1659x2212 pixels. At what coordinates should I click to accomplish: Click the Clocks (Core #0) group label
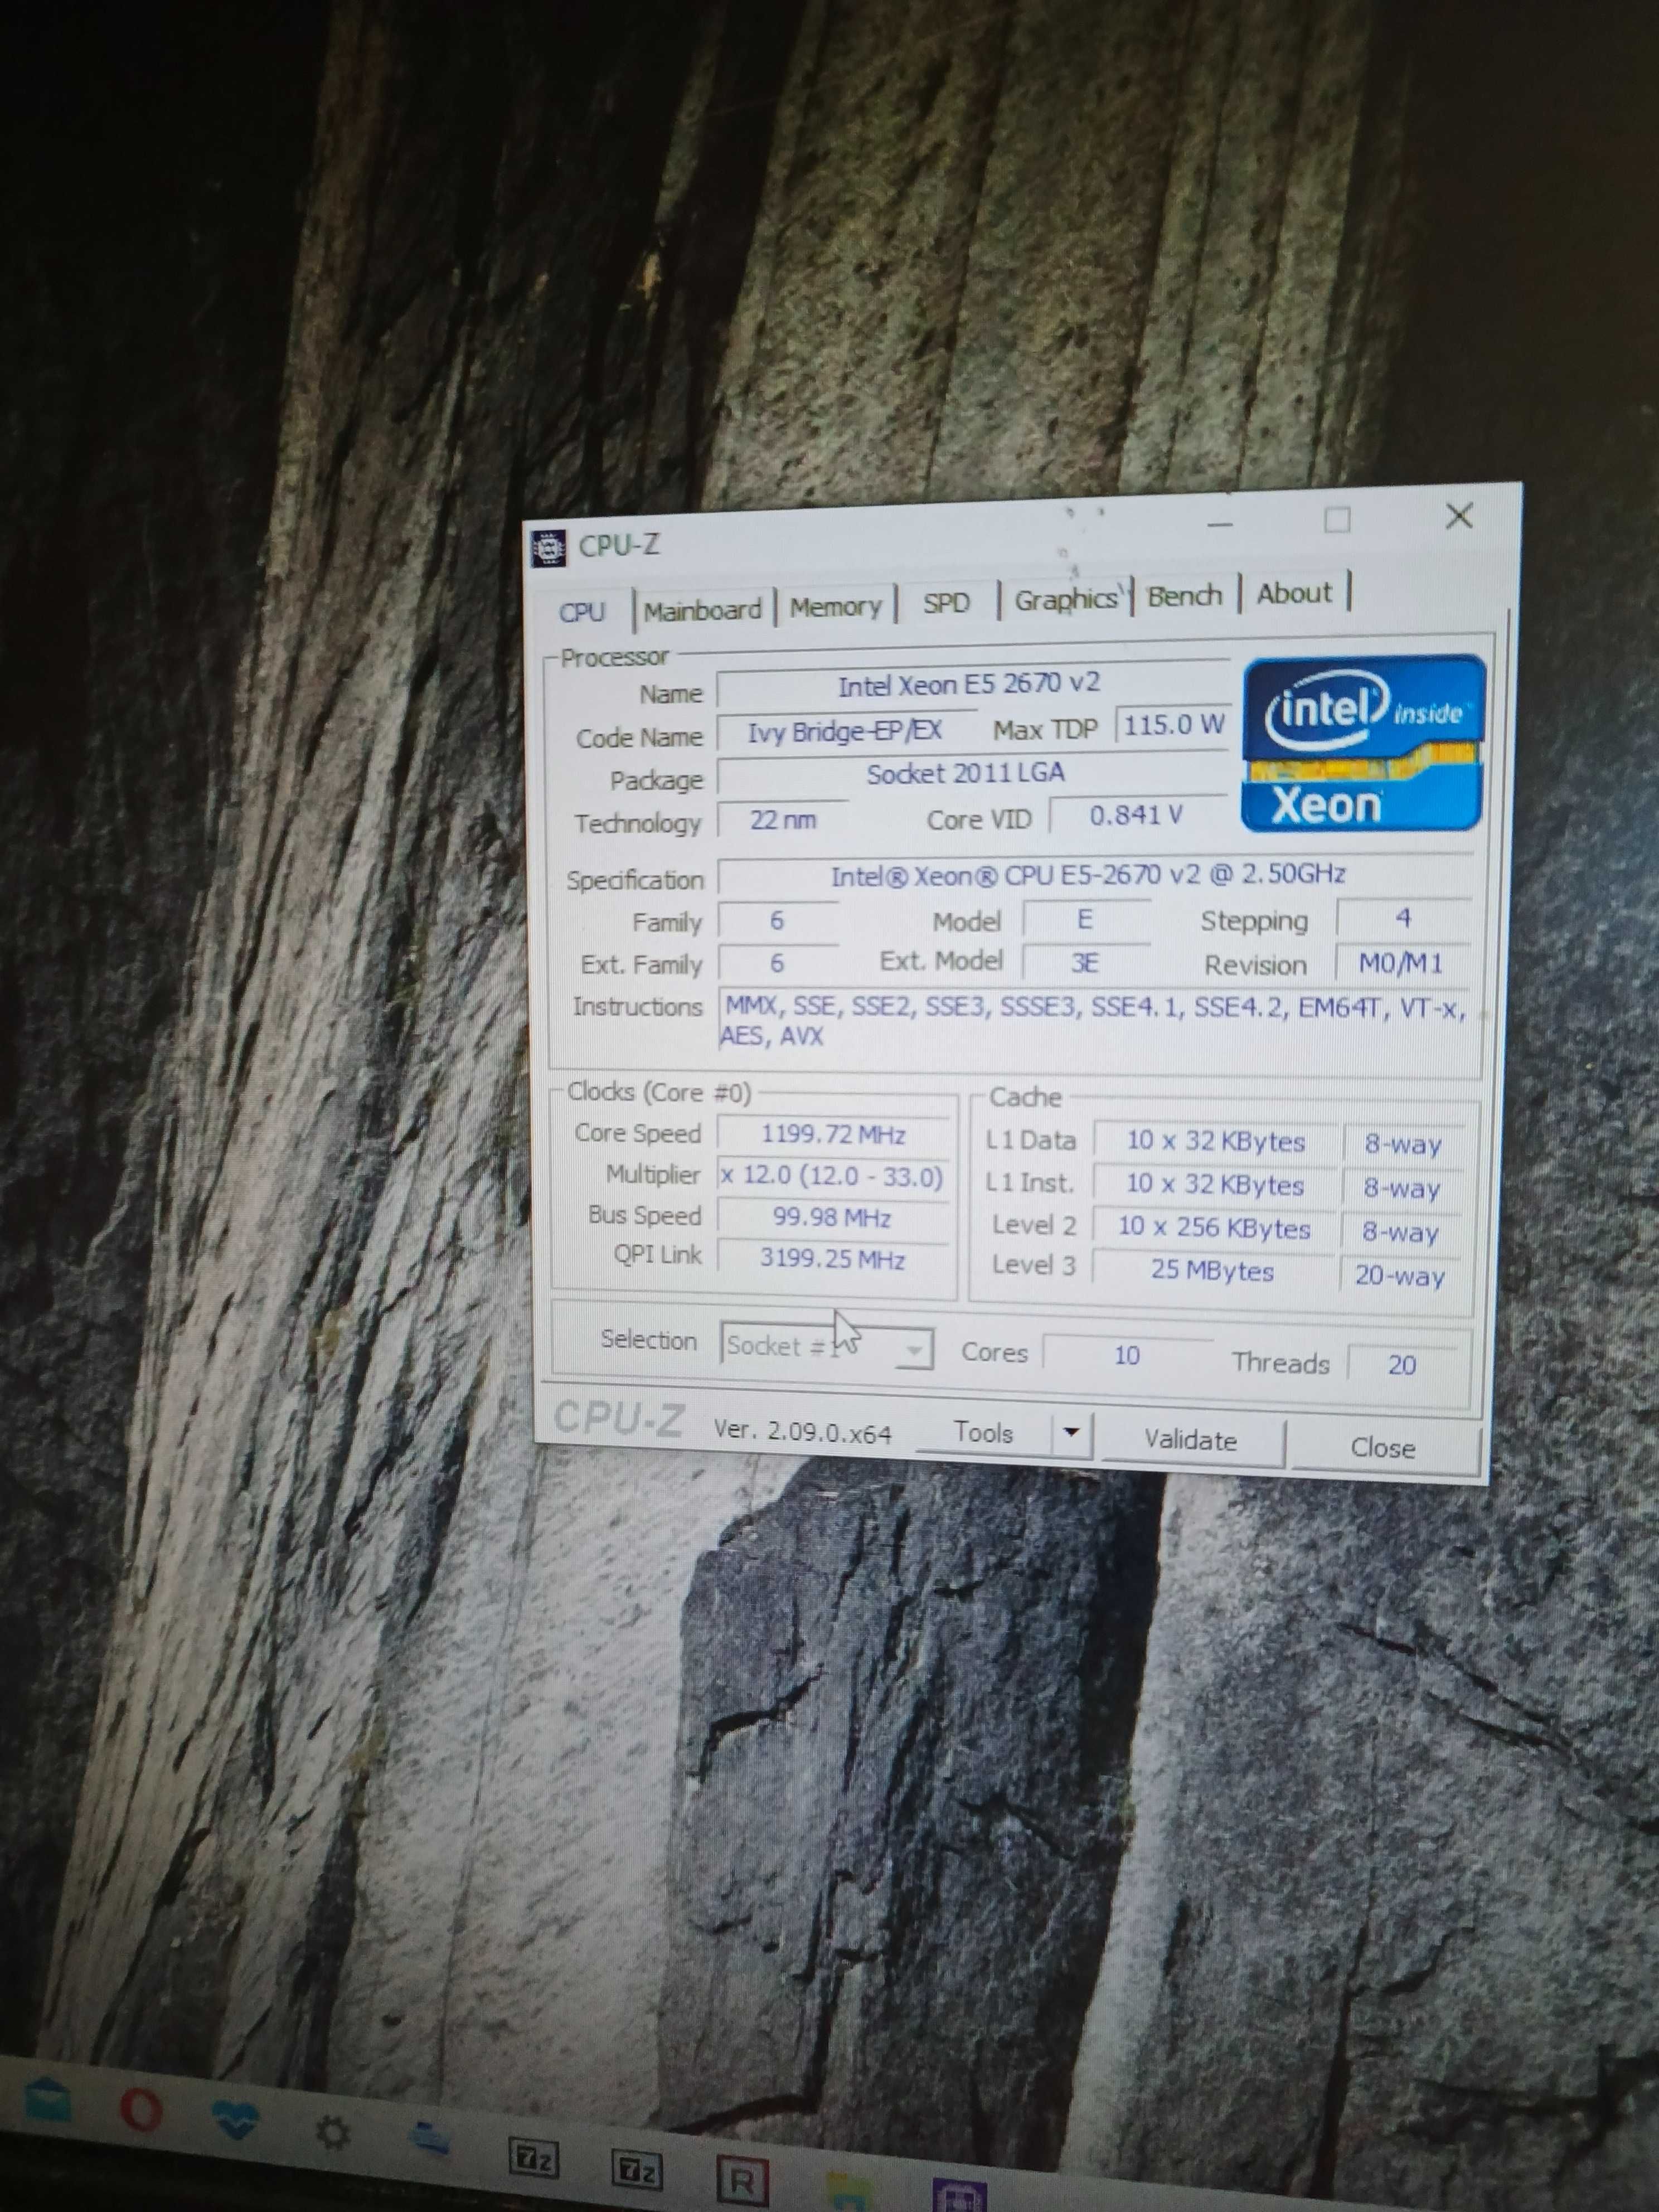[x=659, y=1092]
